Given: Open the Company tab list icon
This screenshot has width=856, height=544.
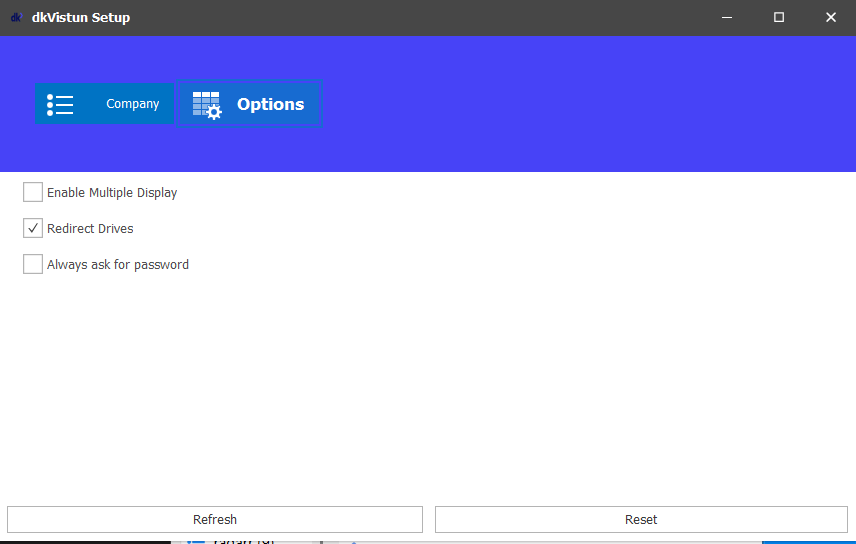Looking at the screenshot, I should click(60, 104).
